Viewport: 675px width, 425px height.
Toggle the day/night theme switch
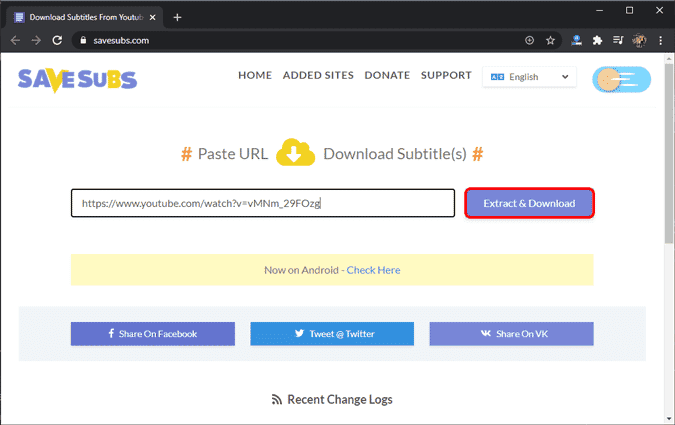pyautogui.click(x=621, y=80)
